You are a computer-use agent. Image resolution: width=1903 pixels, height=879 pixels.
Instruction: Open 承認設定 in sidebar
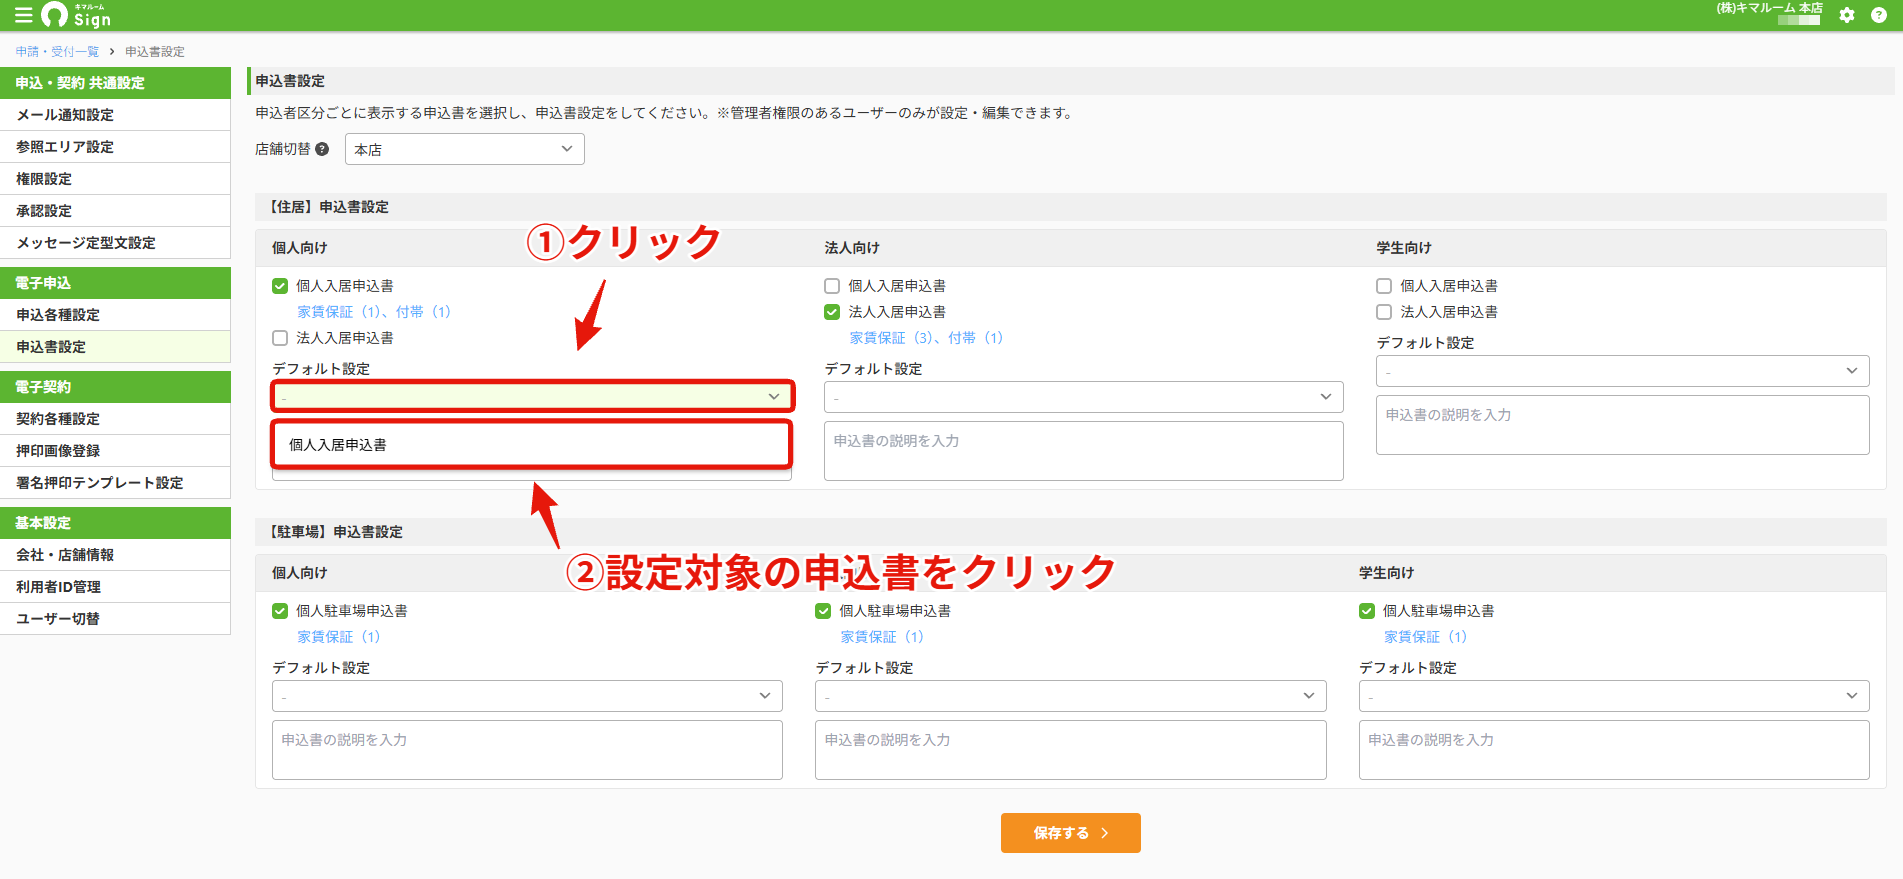point(115,211)
